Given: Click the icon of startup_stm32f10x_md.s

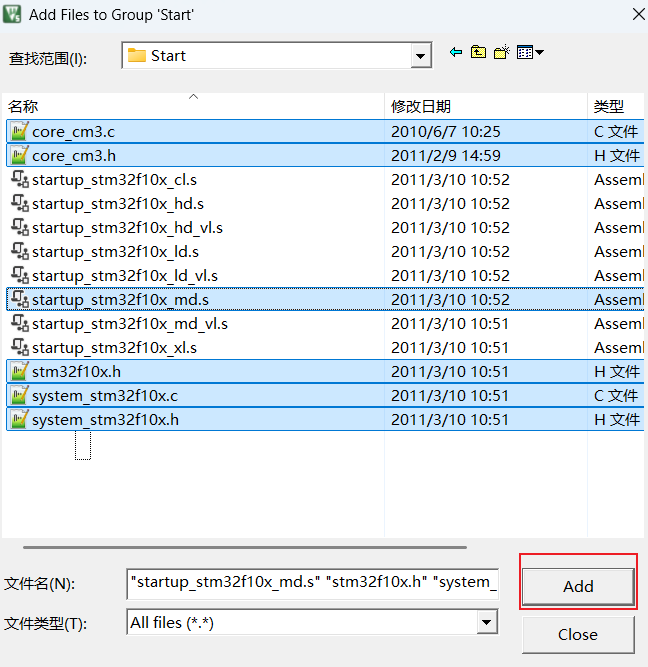Looking at the screenshot, I should (x=20, y=299).
